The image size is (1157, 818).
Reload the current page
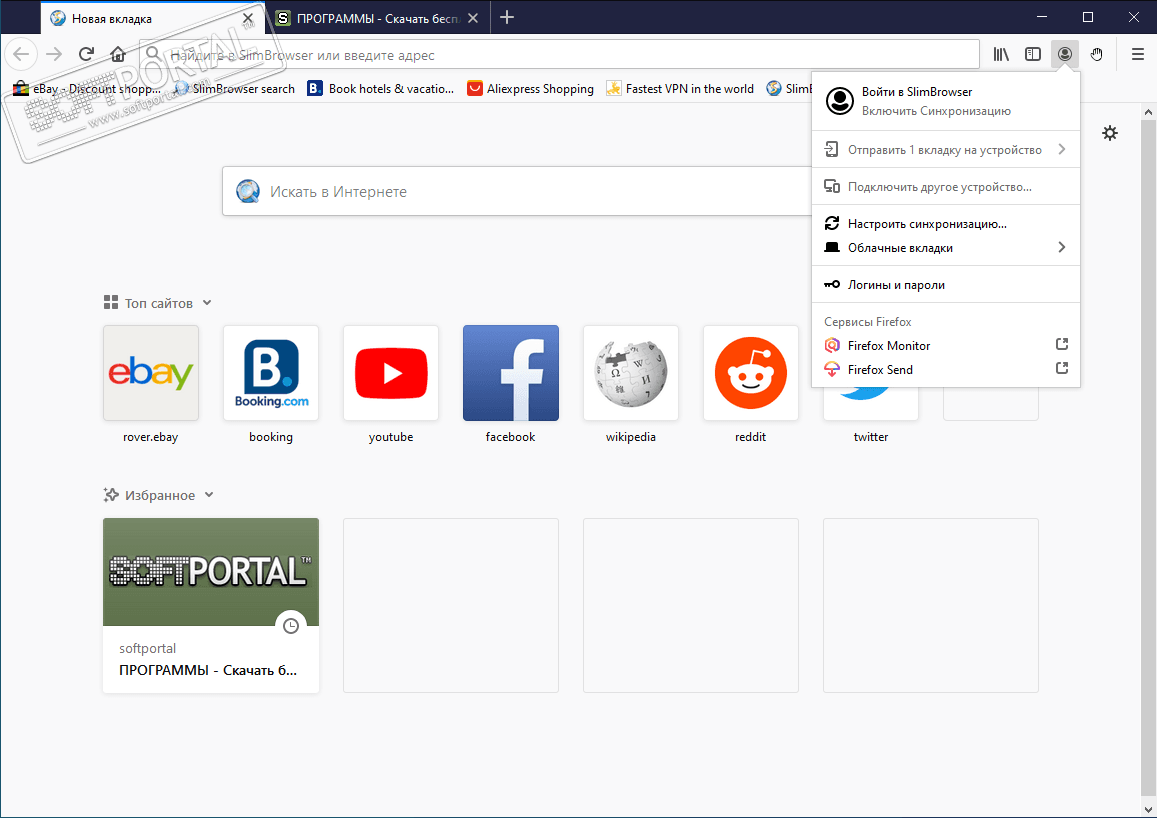[x=86, y=54]
